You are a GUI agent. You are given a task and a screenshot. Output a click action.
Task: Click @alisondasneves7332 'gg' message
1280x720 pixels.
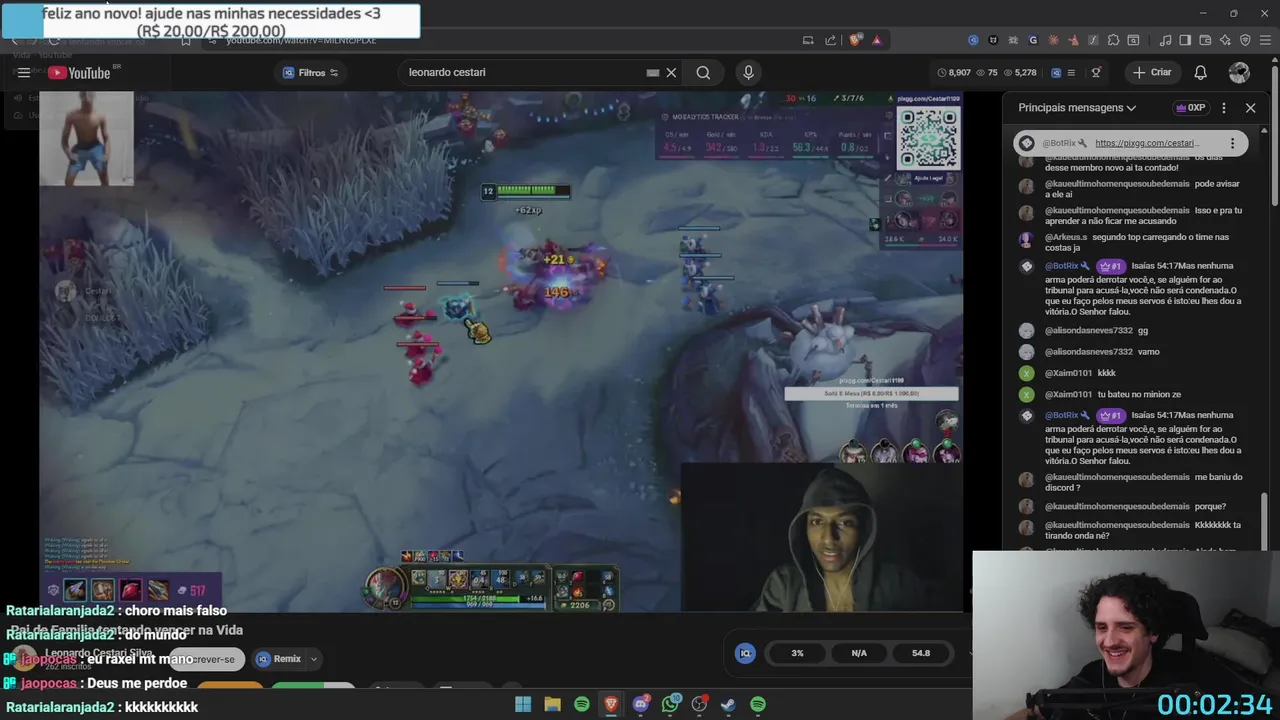(1096, 330)
